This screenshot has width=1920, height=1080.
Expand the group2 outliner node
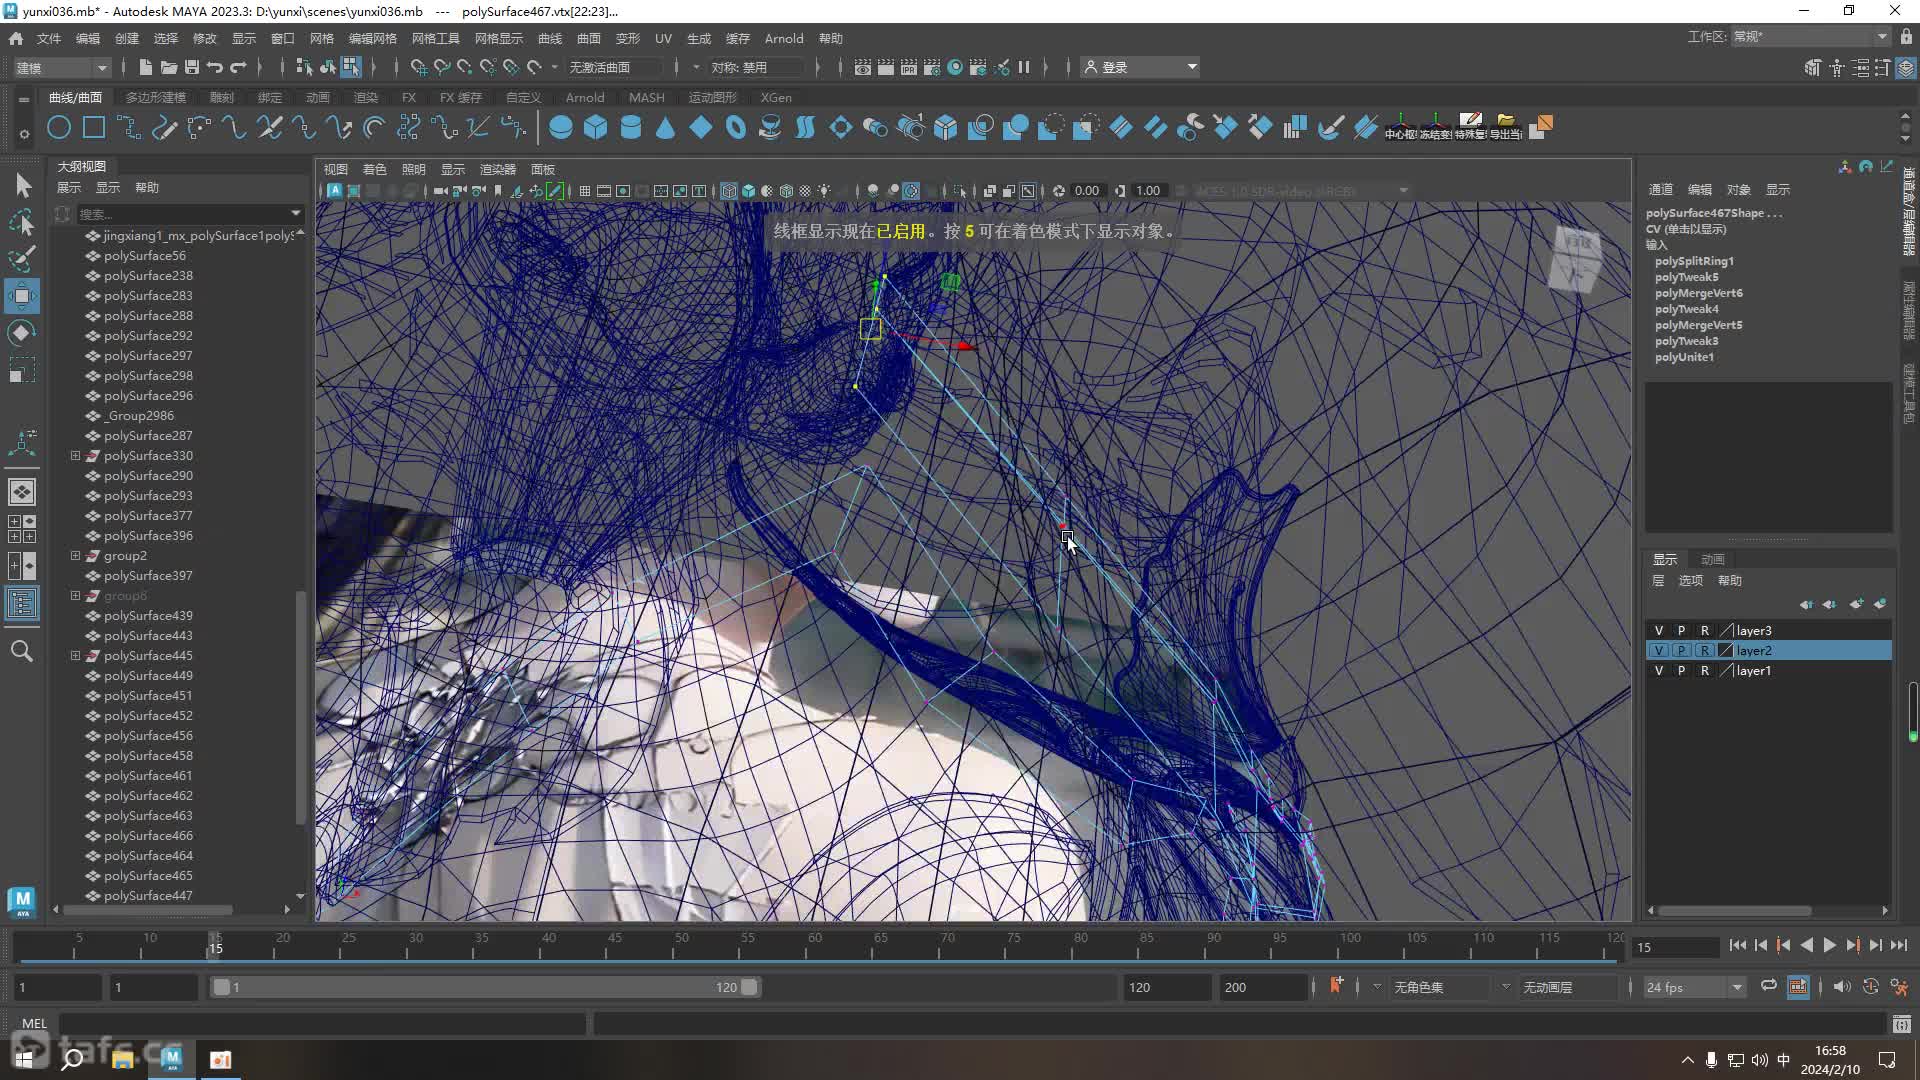(x=75, y=556)
